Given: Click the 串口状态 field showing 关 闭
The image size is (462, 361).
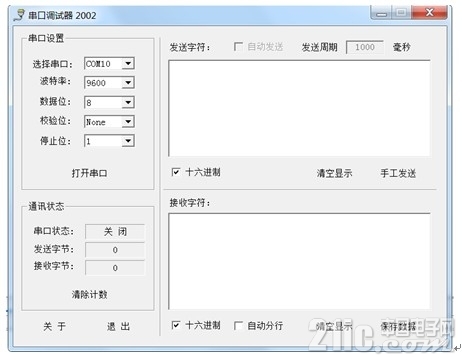Looking at the screenshot, I should (115, 231).
